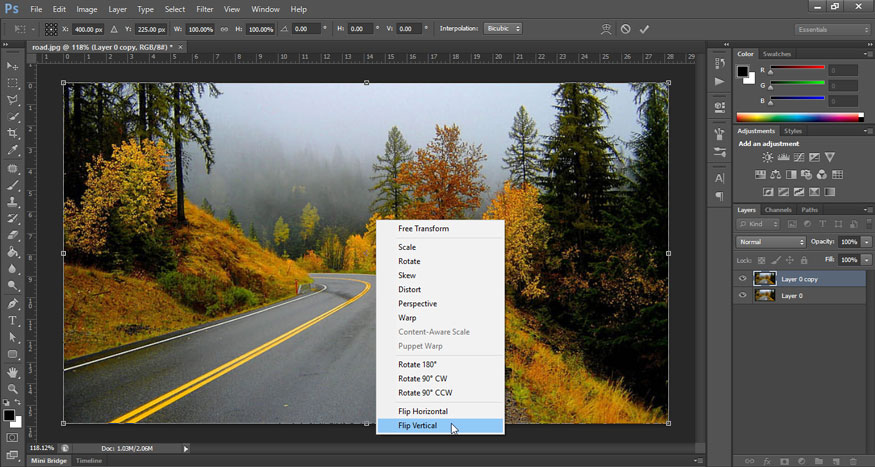
Task: Select the Move tool
Action: (x=13, y=65)
